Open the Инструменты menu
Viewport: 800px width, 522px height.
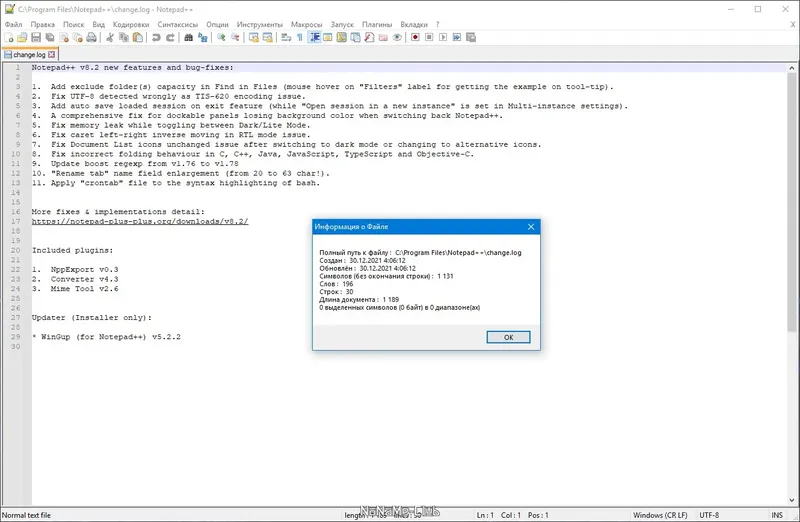point(259,24)
